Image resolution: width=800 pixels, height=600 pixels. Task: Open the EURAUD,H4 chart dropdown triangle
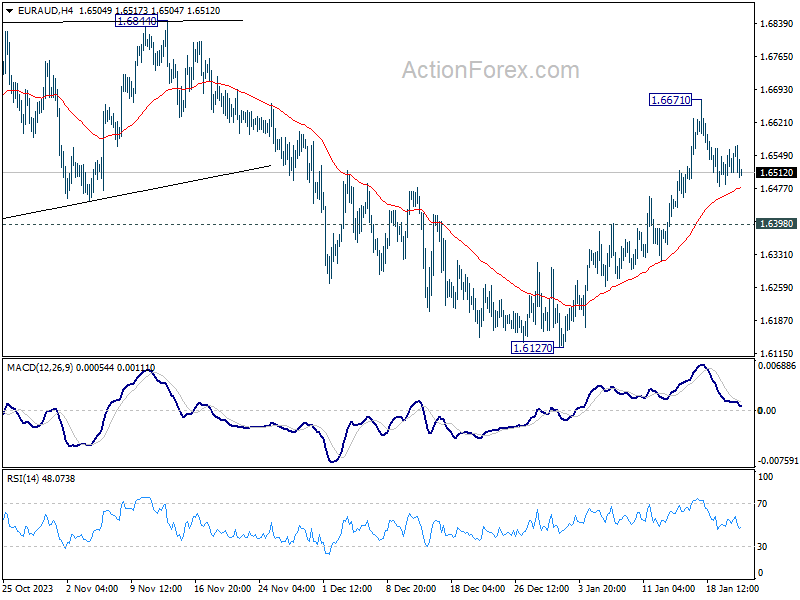click(9, 11)
